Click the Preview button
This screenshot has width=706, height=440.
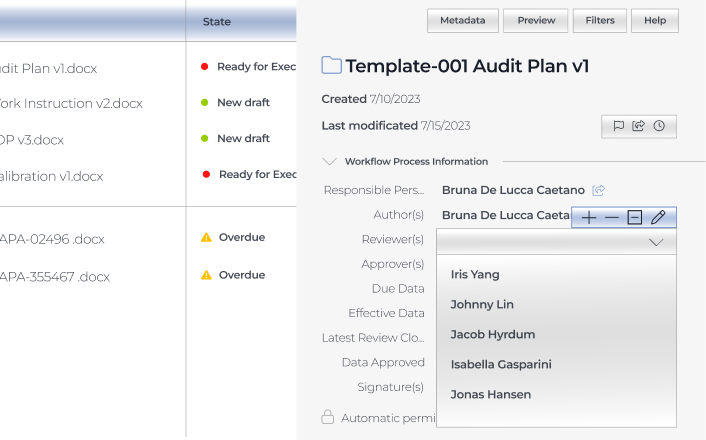[x=535, y=20]
